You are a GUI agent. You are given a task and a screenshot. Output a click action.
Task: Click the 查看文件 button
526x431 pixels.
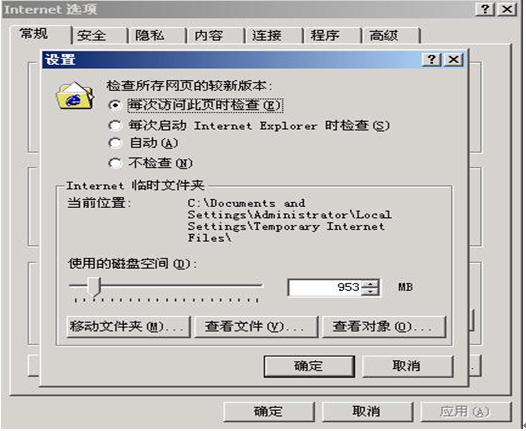(256, 326)
